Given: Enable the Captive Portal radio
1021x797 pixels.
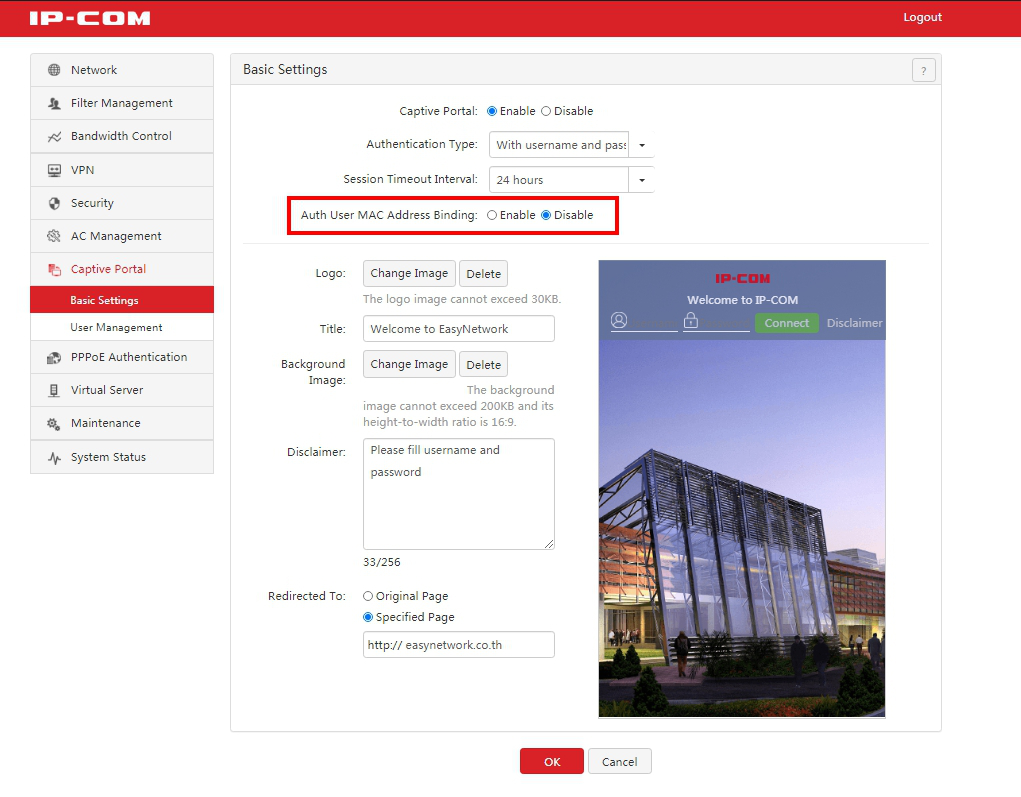Looking at the screenshot, I should pos(492,111).
